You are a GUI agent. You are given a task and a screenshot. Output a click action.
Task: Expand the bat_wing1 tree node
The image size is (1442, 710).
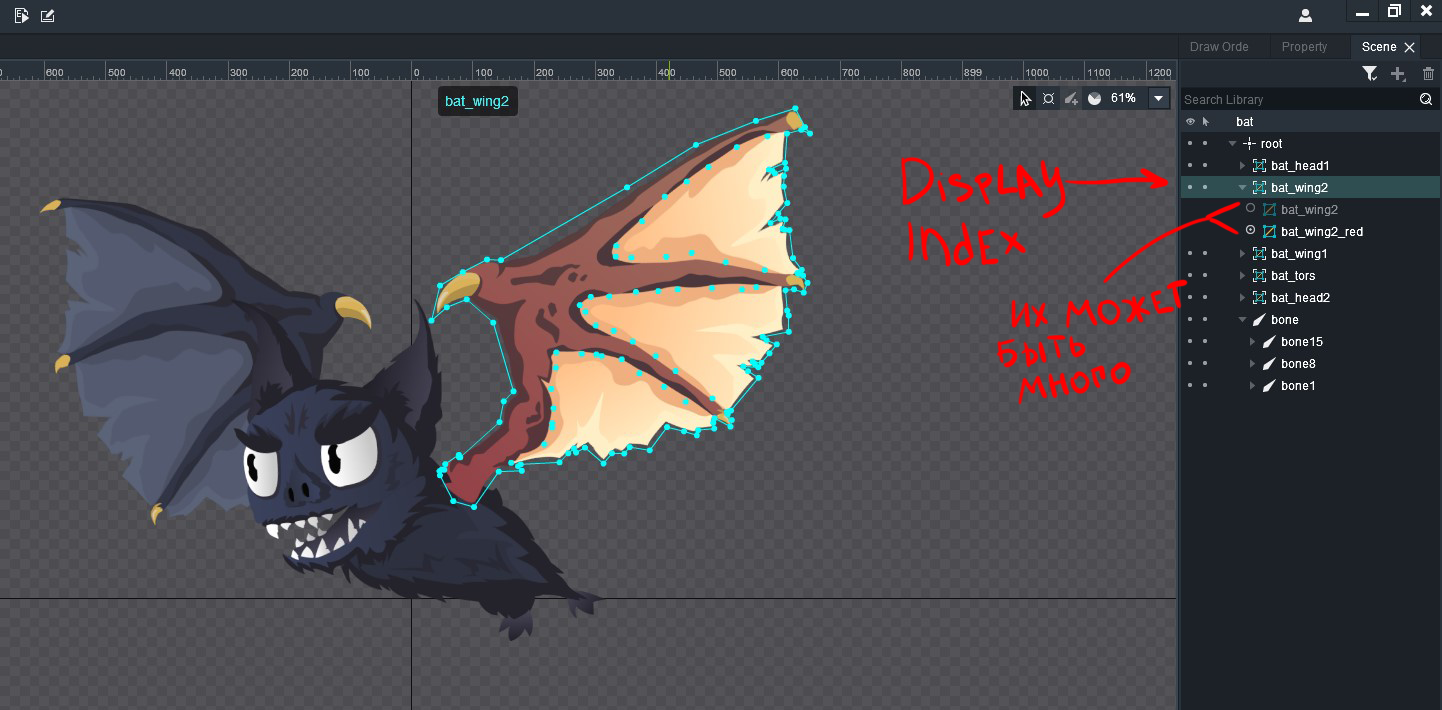tap(1242, 253)
